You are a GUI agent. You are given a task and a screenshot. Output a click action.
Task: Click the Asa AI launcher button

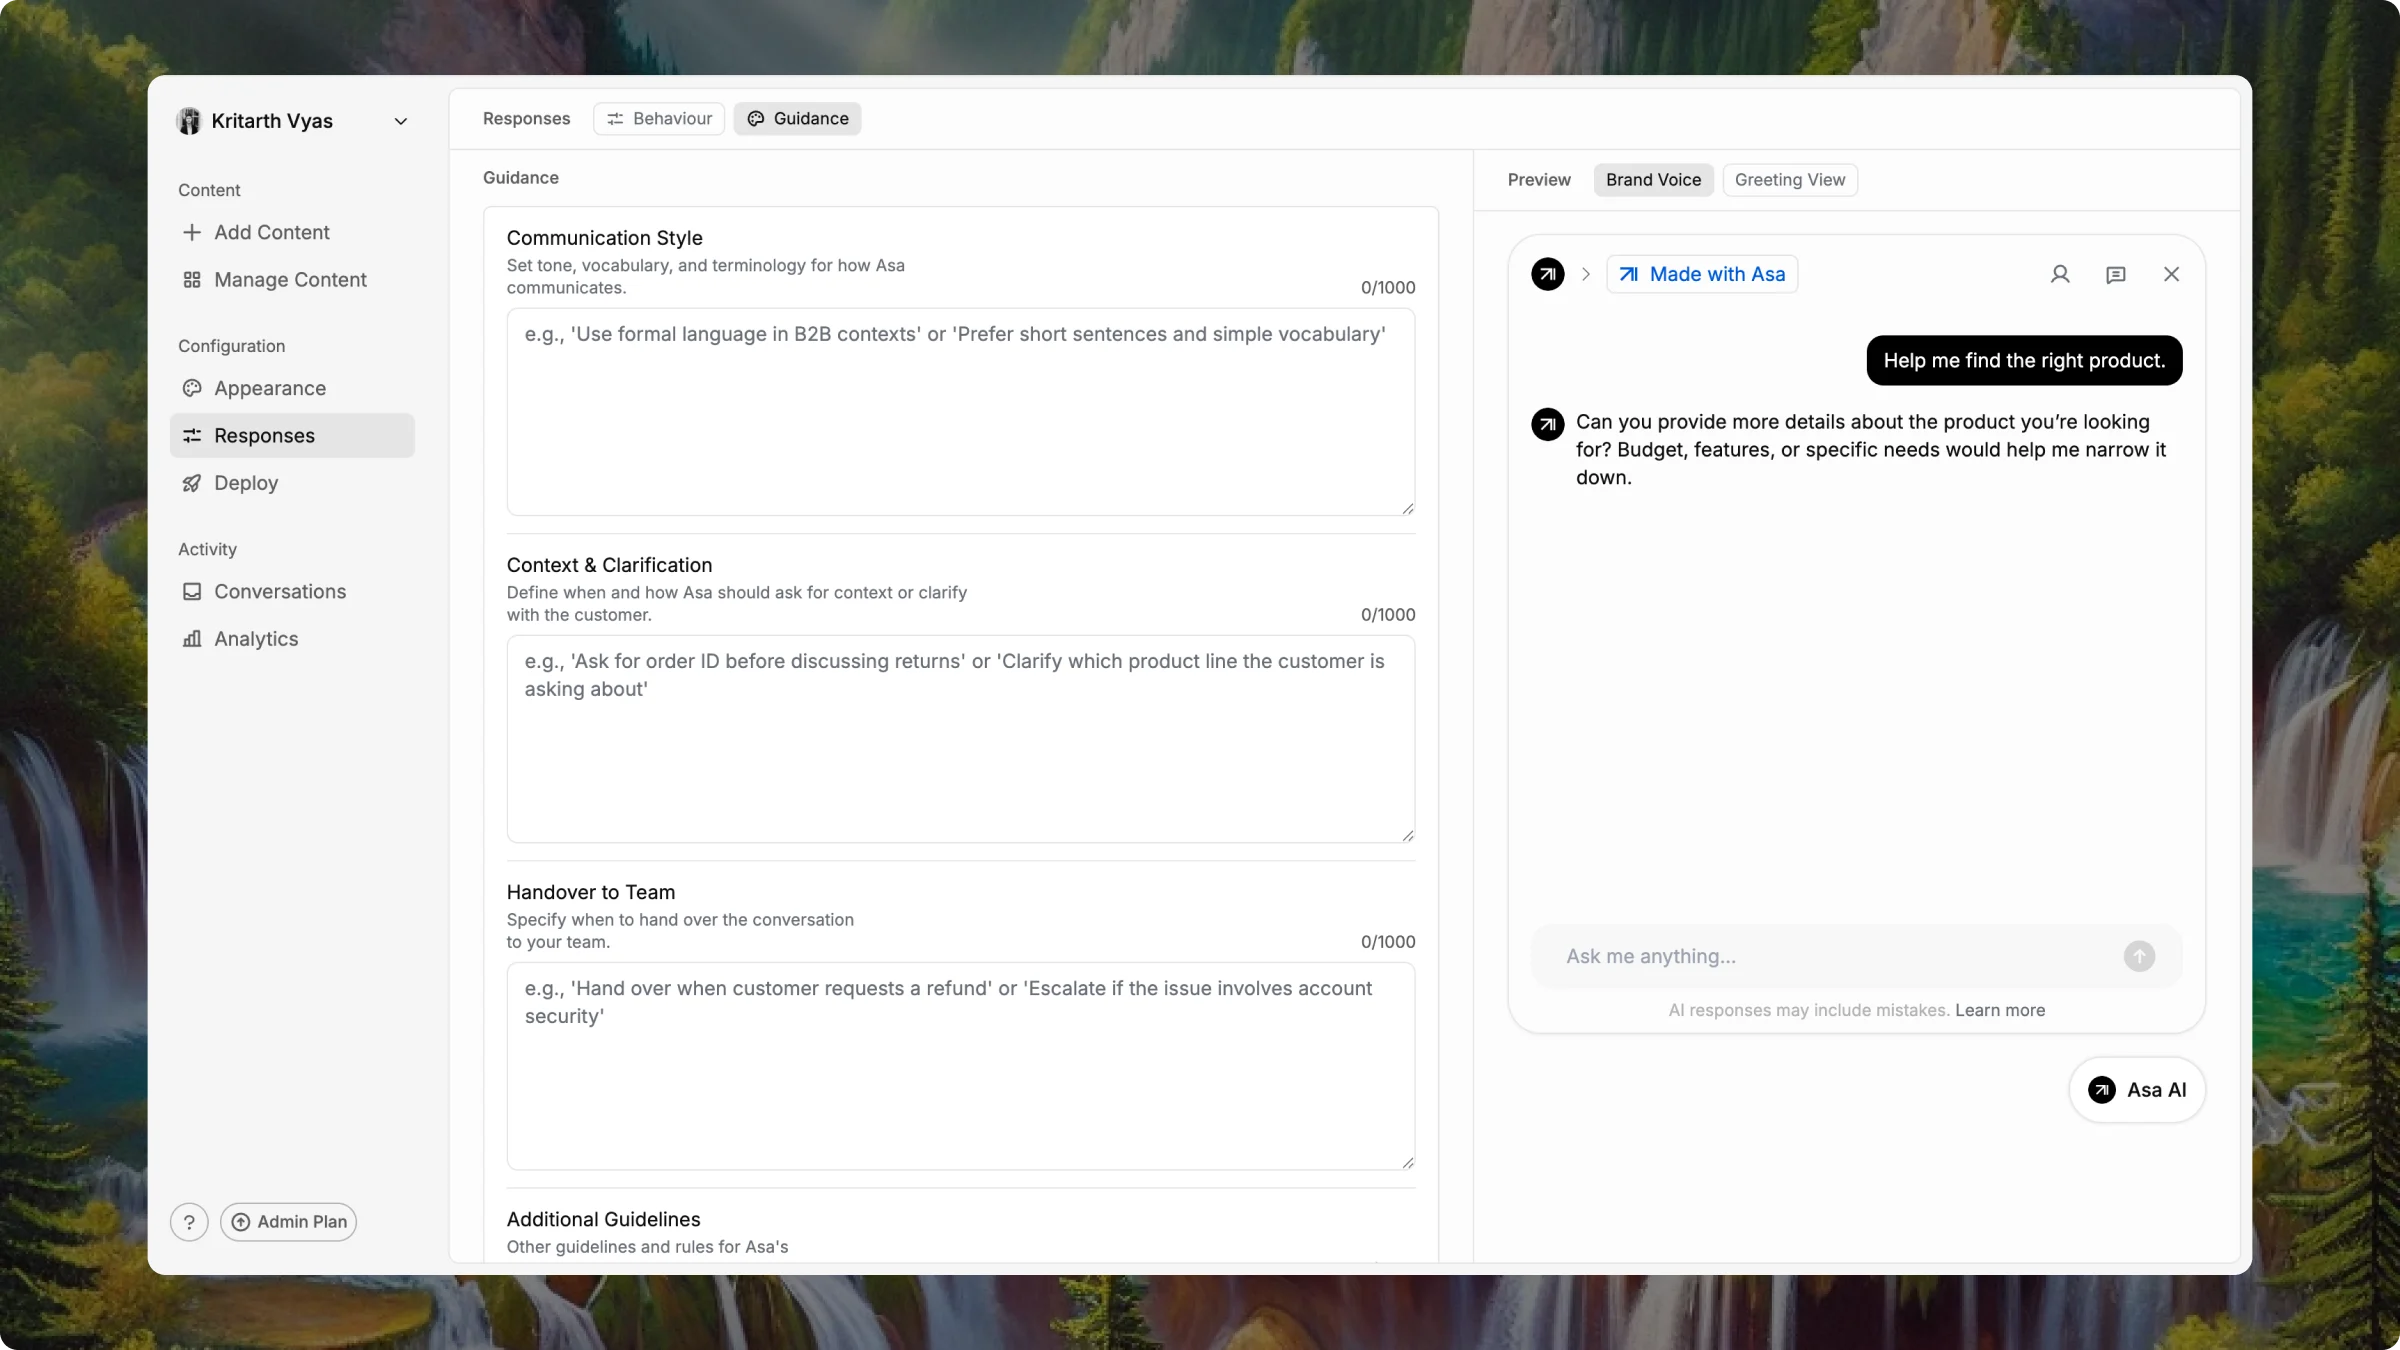pyautogui.click(x=2137, y=1090)
